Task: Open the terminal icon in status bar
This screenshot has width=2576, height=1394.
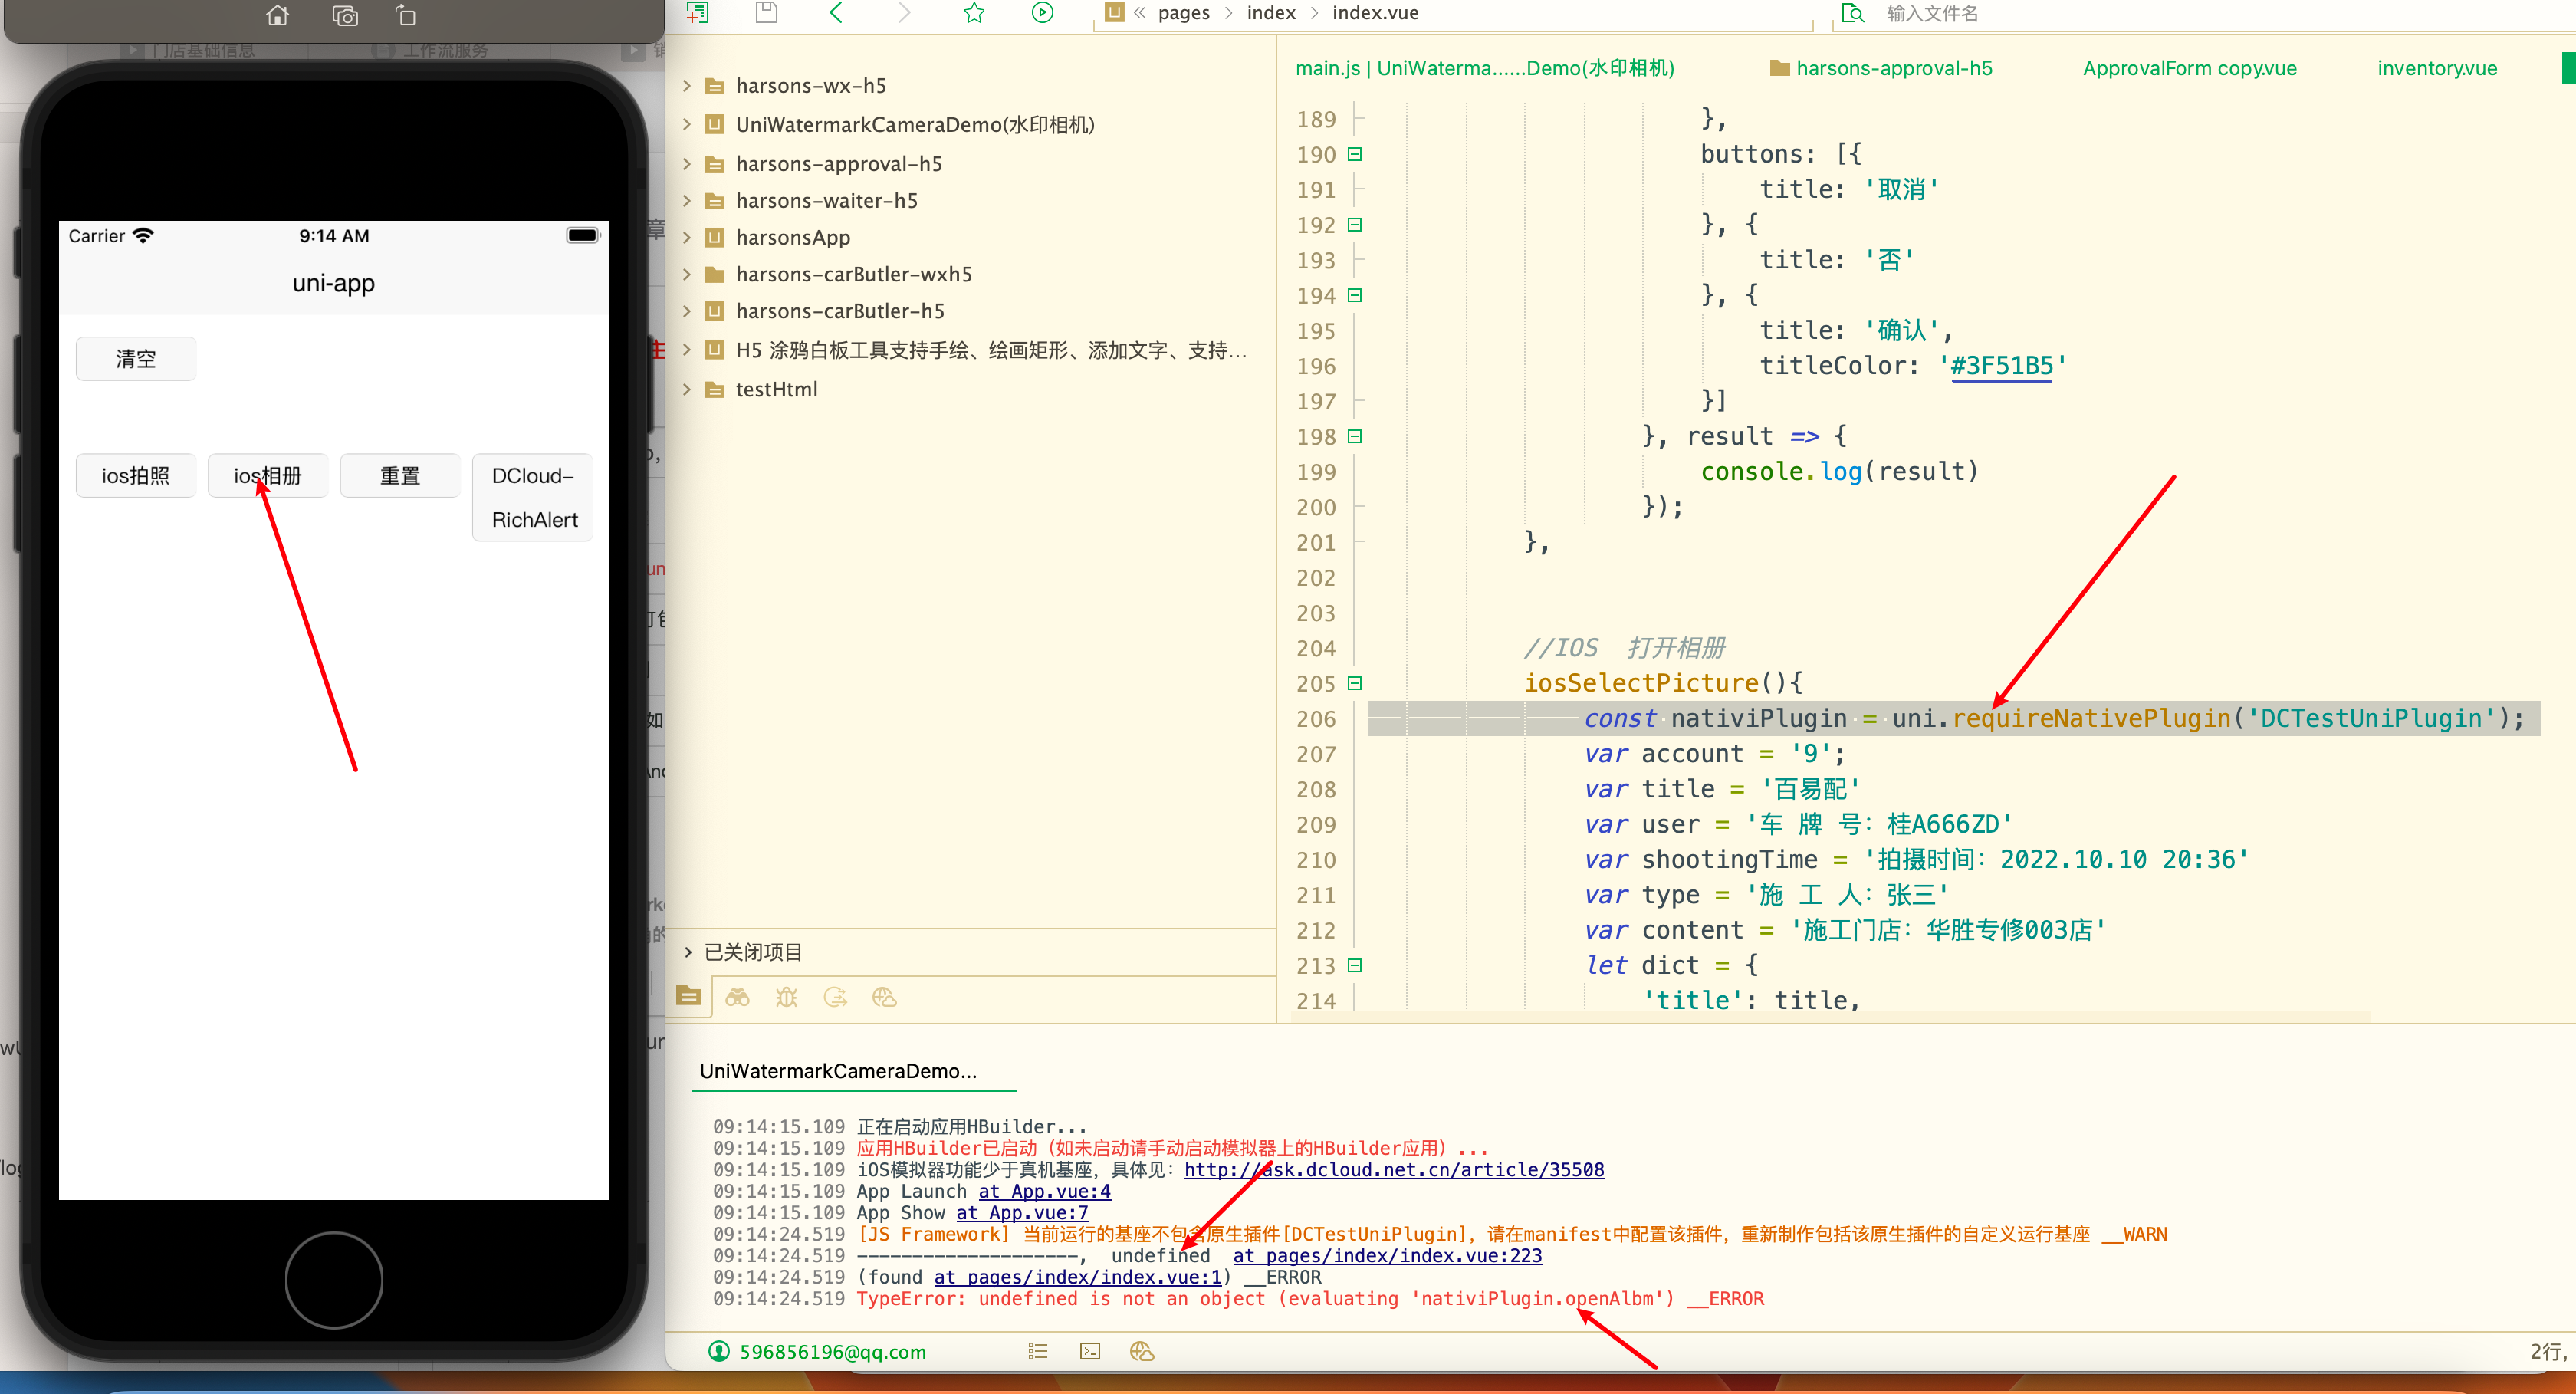Action: click(1090, 1352)
